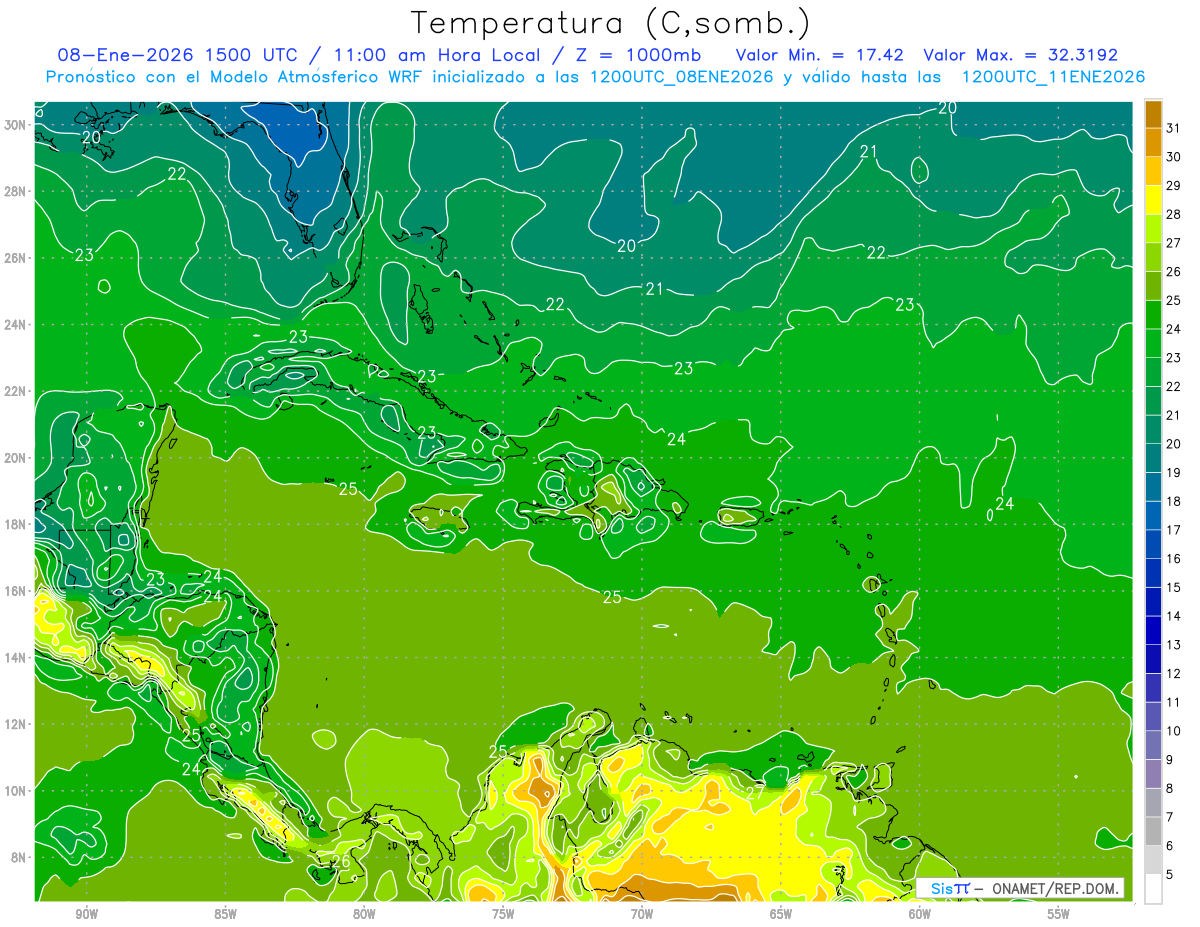The width and height of the screenshot is (1200, 927).
Task: Click the ONAMET/REP.DOM. credit label
Action: click(x=1054, y=888)
